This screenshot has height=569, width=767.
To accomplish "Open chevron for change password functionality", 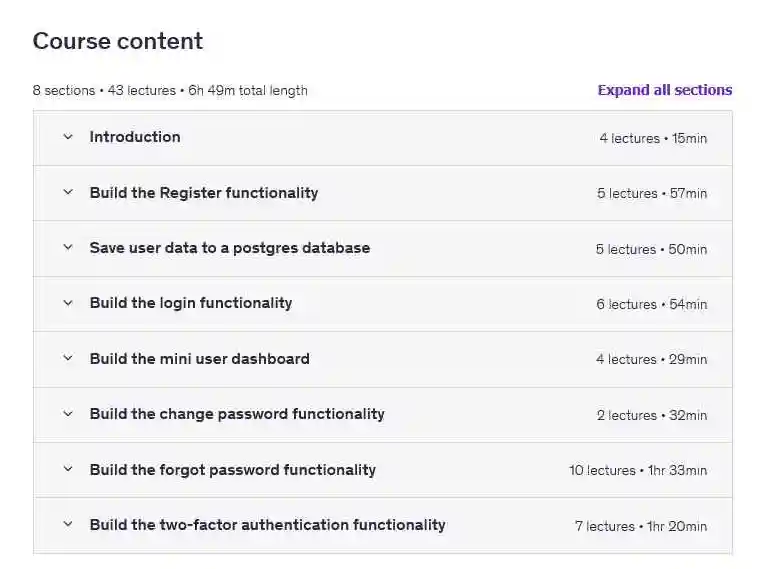I will click(68, 414).
